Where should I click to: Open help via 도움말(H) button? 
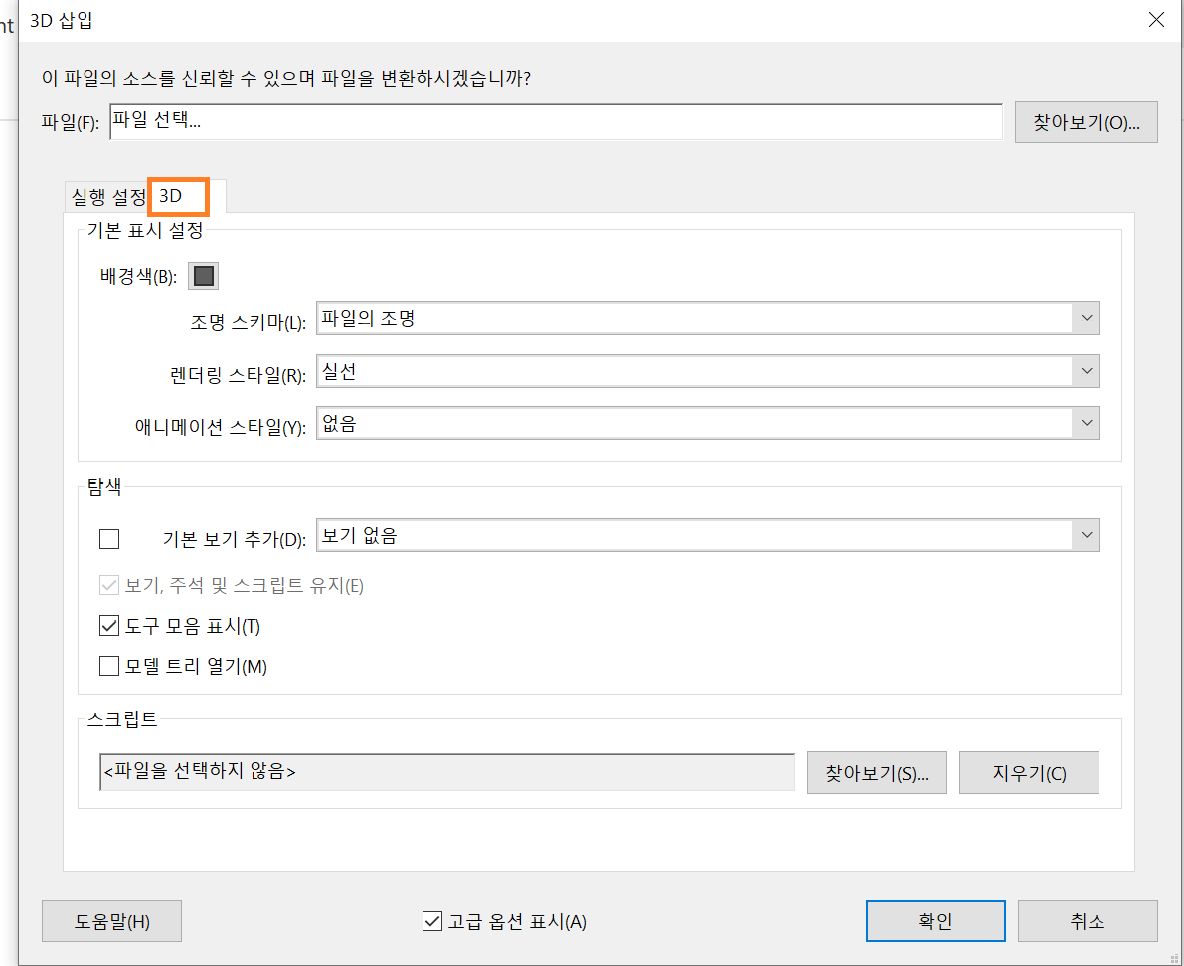pos(111,921)
